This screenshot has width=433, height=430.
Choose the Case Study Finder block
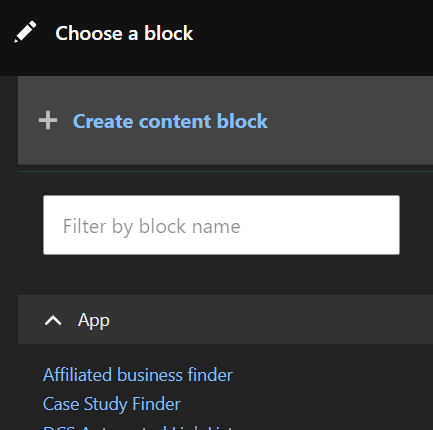tap(112, 404)
